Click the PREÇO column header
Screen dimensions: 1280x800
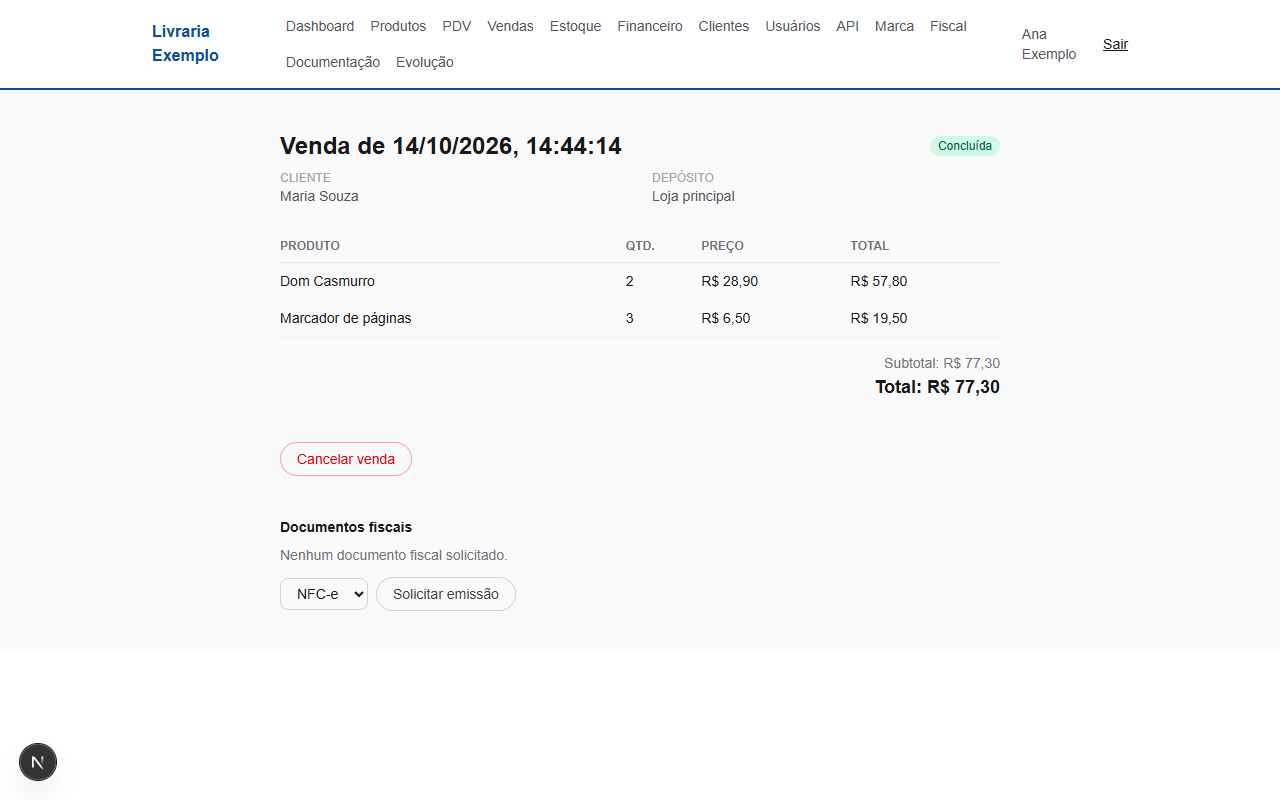pyautogui.click(x=723, y=246)
